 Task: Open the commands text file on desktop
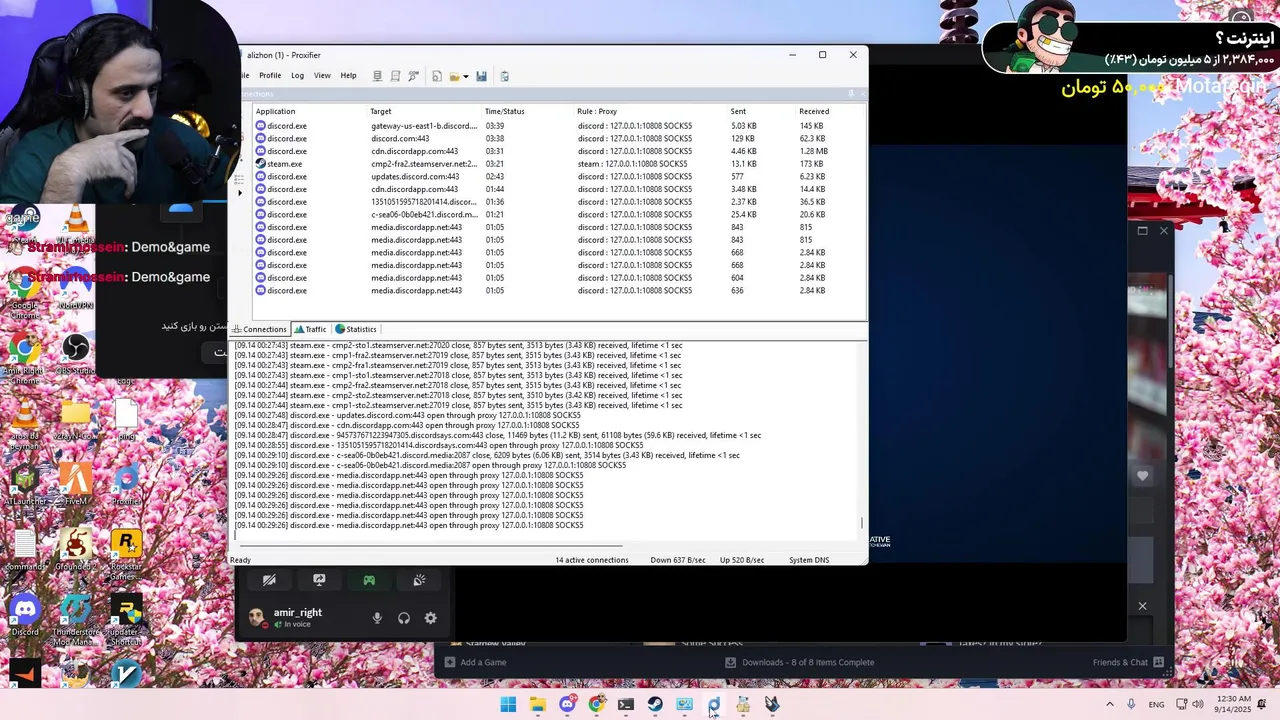25,550
